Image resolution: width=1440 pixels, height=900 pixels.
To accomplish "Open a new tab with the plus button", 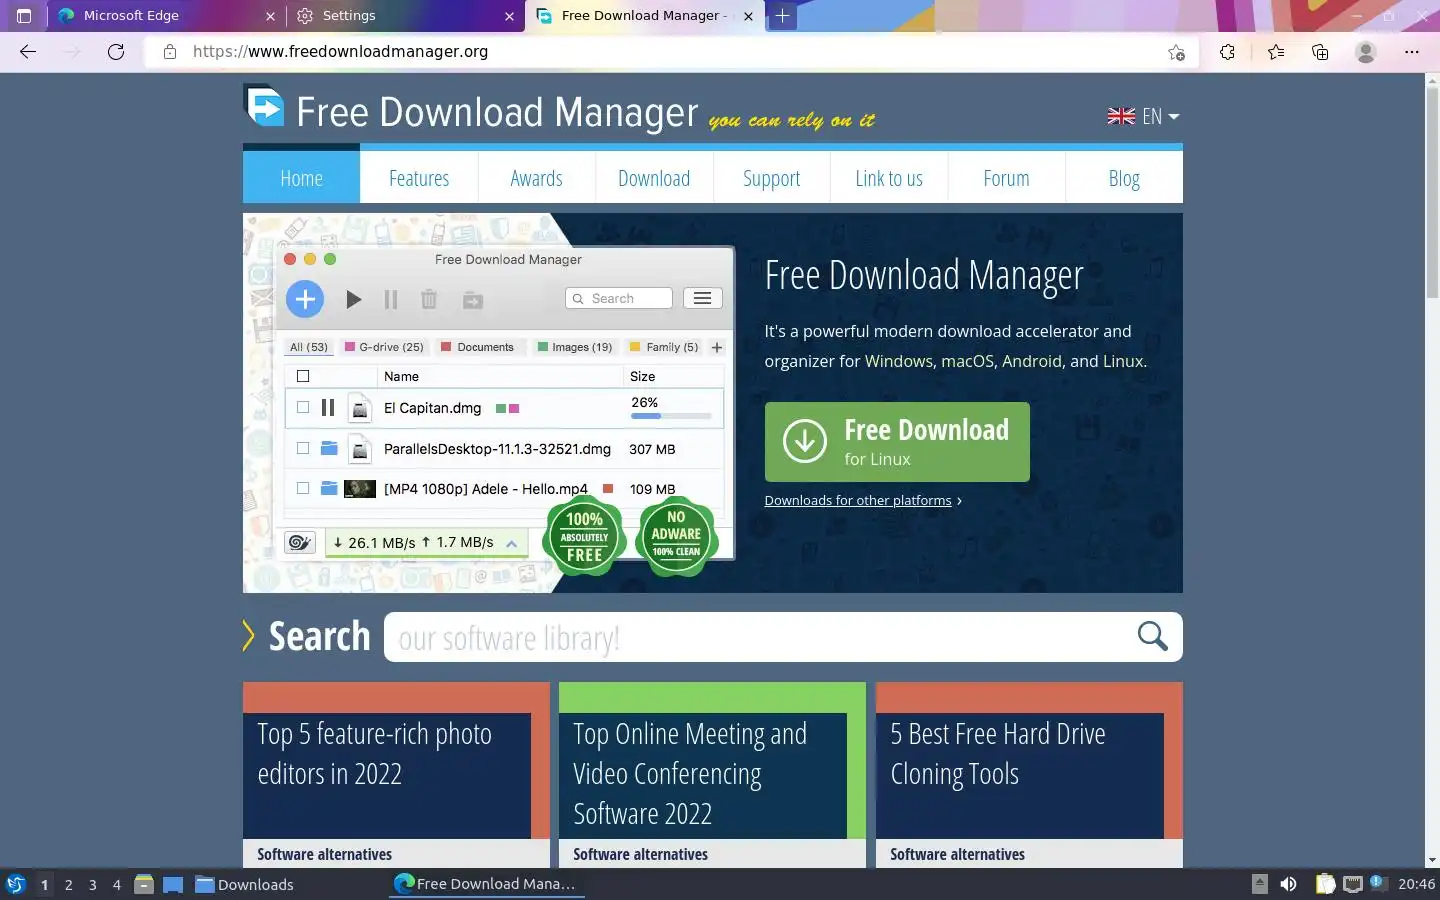I will (782, 16).
